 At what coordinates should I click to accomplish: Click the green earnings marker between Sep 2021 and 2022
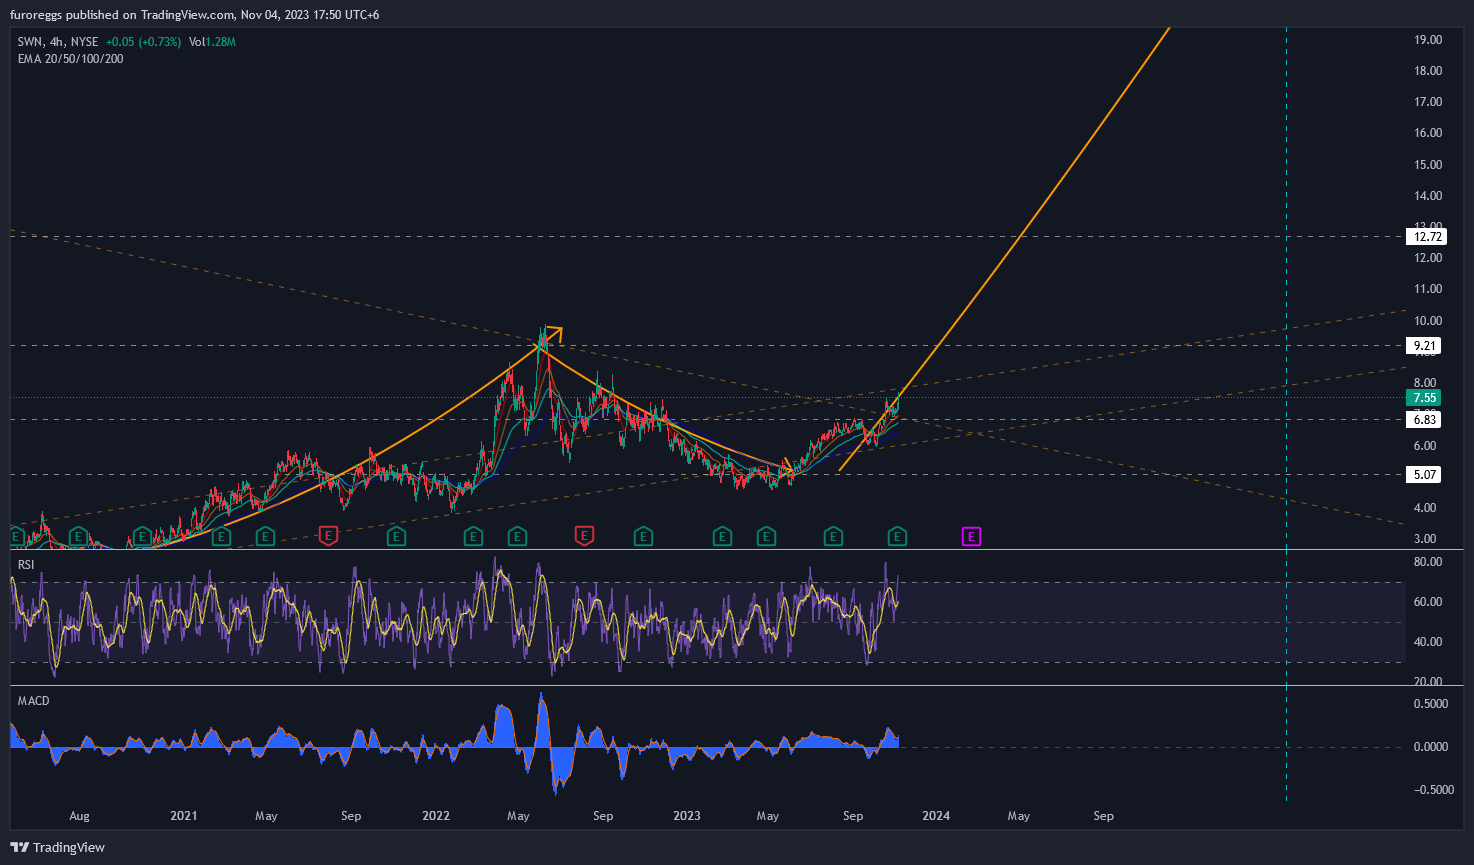397,537
